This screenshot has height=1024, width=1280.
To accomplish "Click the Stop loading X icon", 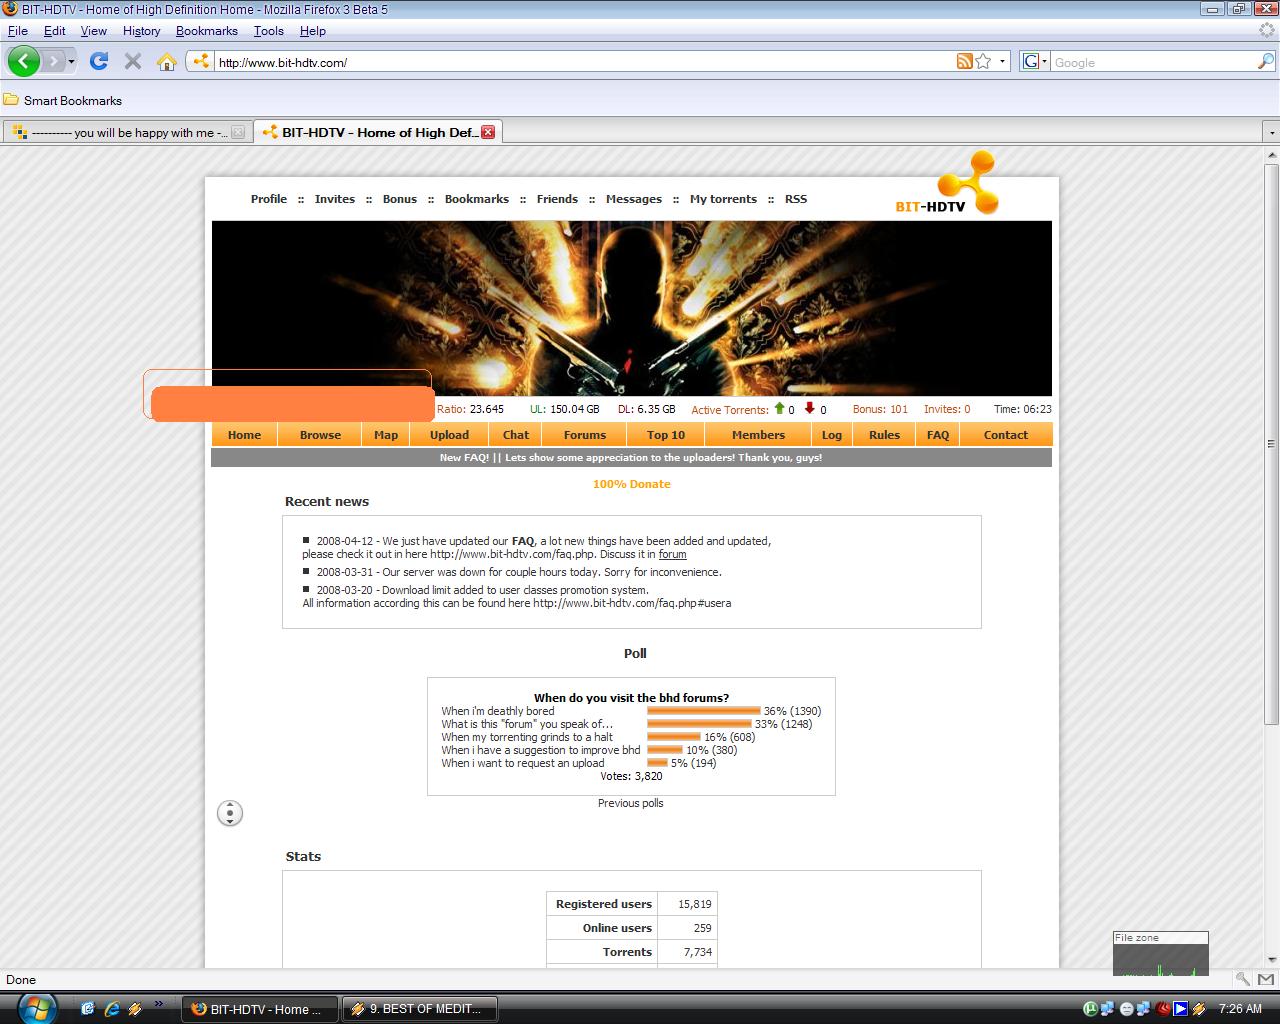I will tap(132, 61).
